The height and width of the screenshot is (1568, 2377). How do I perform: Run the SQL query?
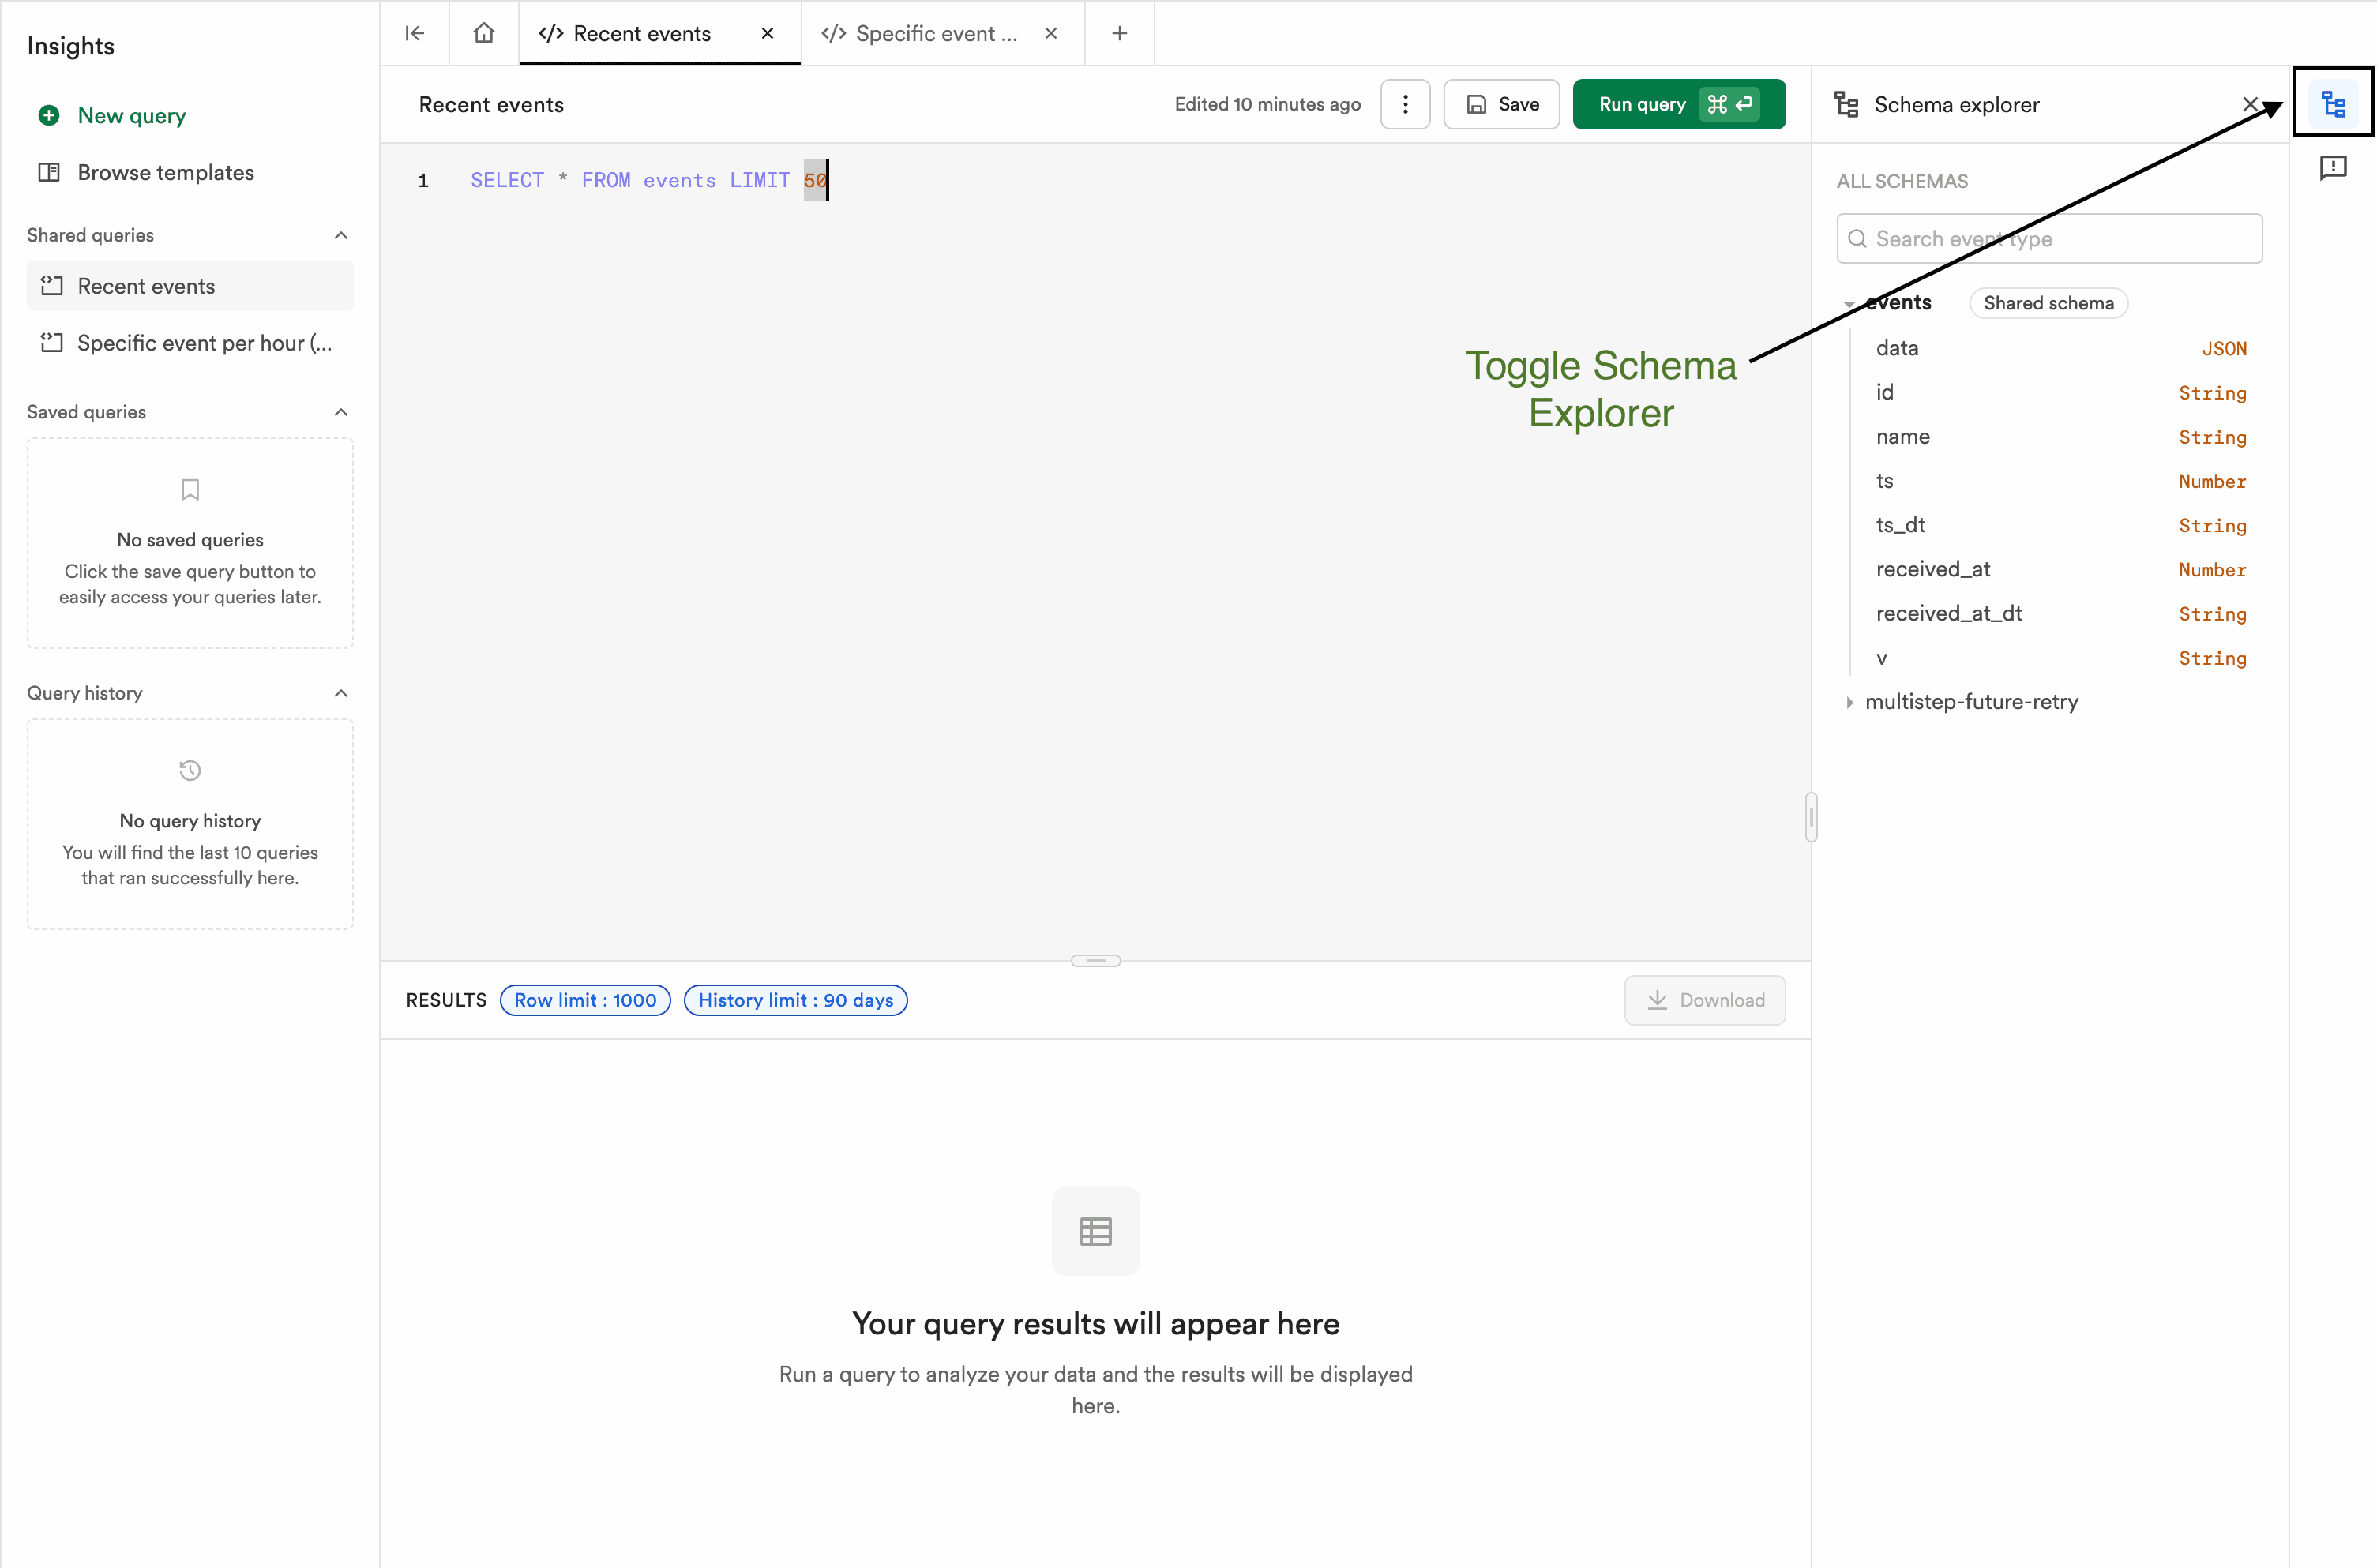click(1679, 104)
